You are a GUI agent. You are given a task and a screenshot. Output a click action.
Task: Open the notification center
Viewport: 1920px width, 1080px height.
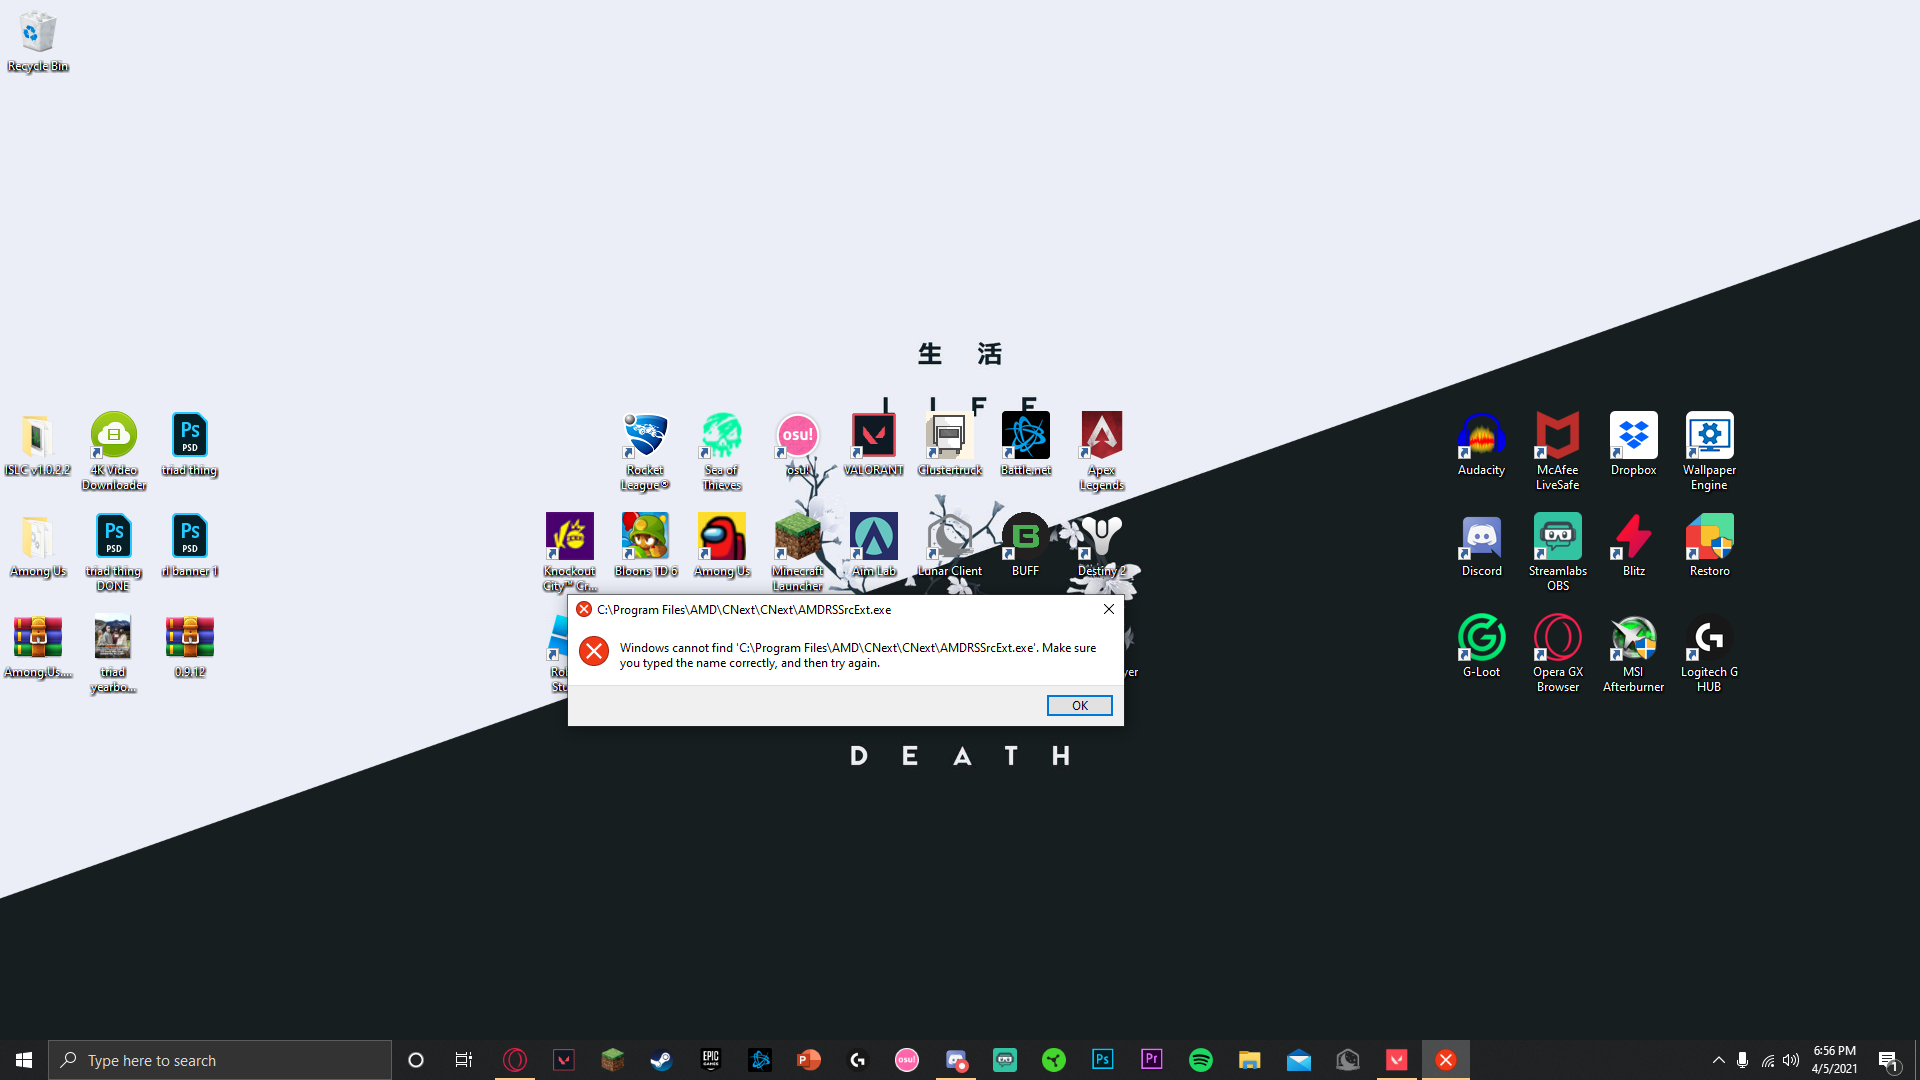pyautogui.click(x=1888, y=1060)
